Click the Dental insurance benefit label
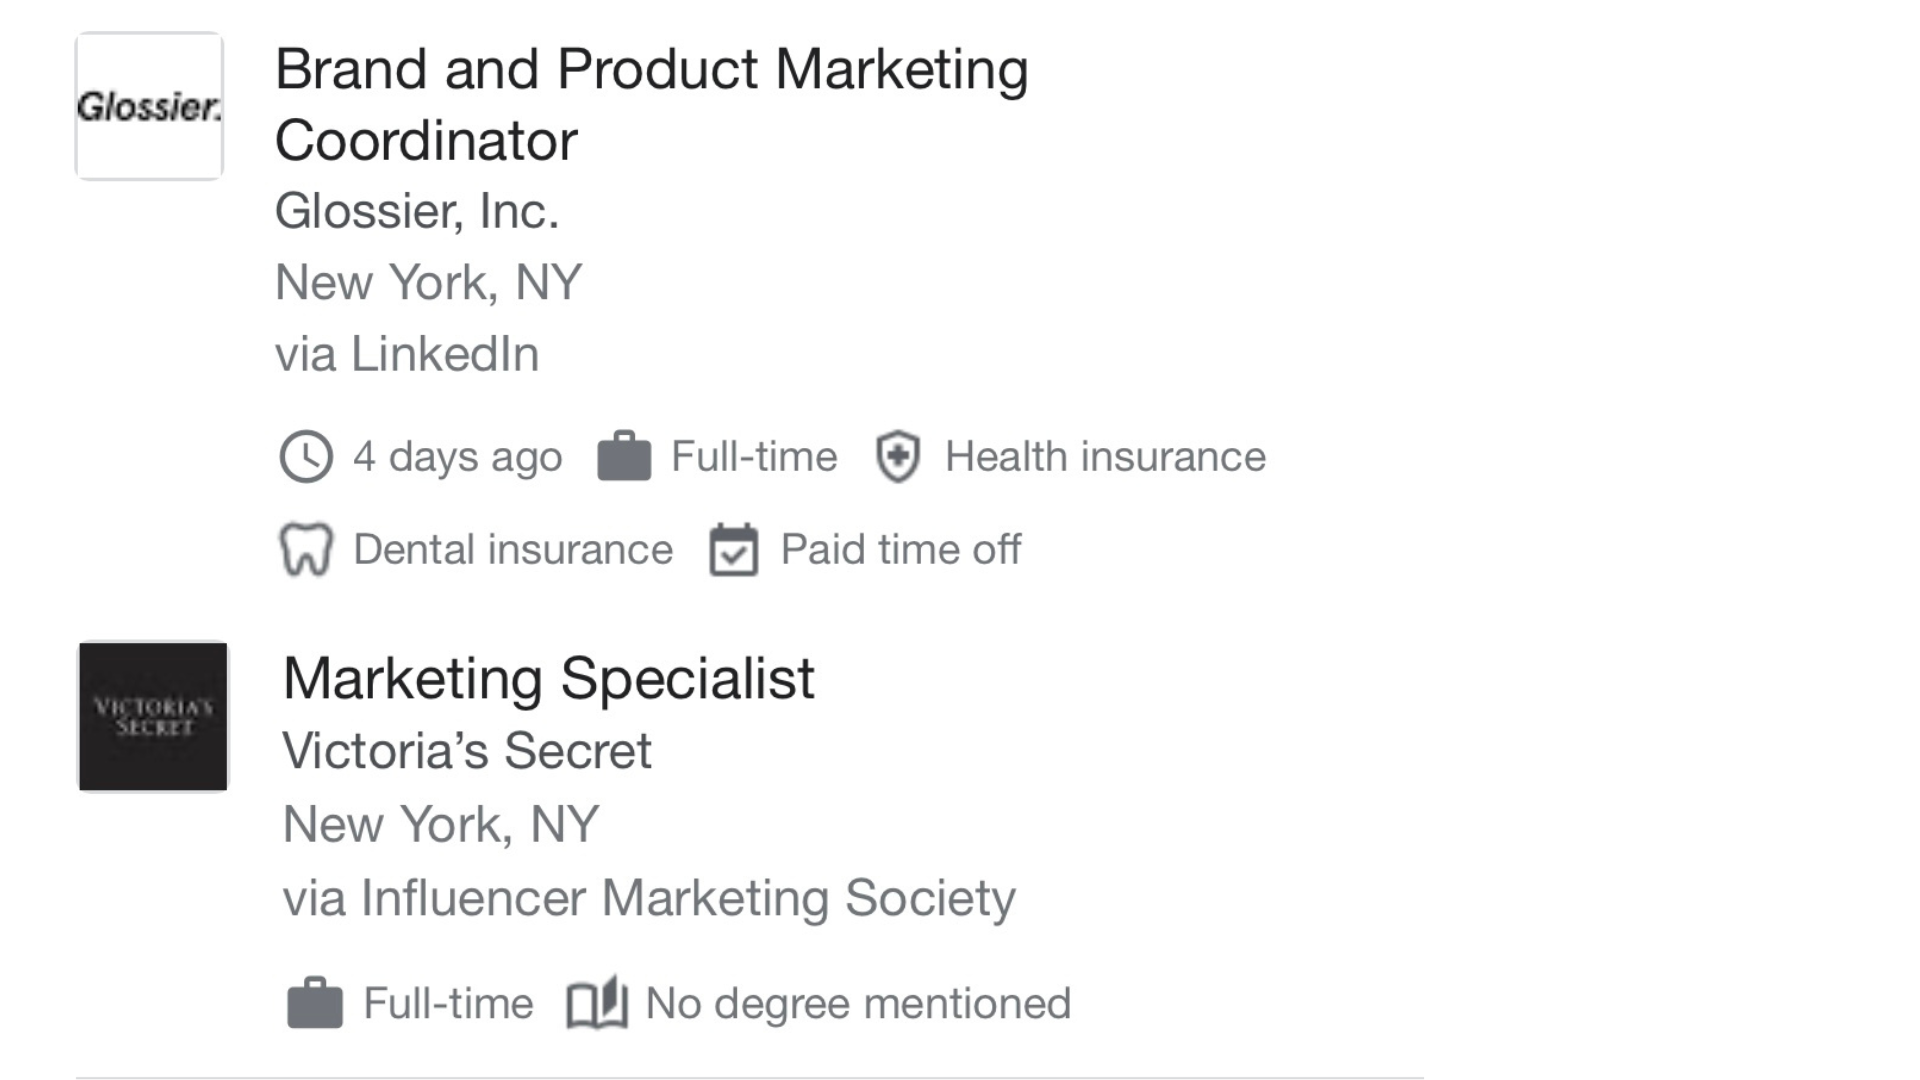The height and width of the screenshot is (1080, 1920). tap(513, 550)
